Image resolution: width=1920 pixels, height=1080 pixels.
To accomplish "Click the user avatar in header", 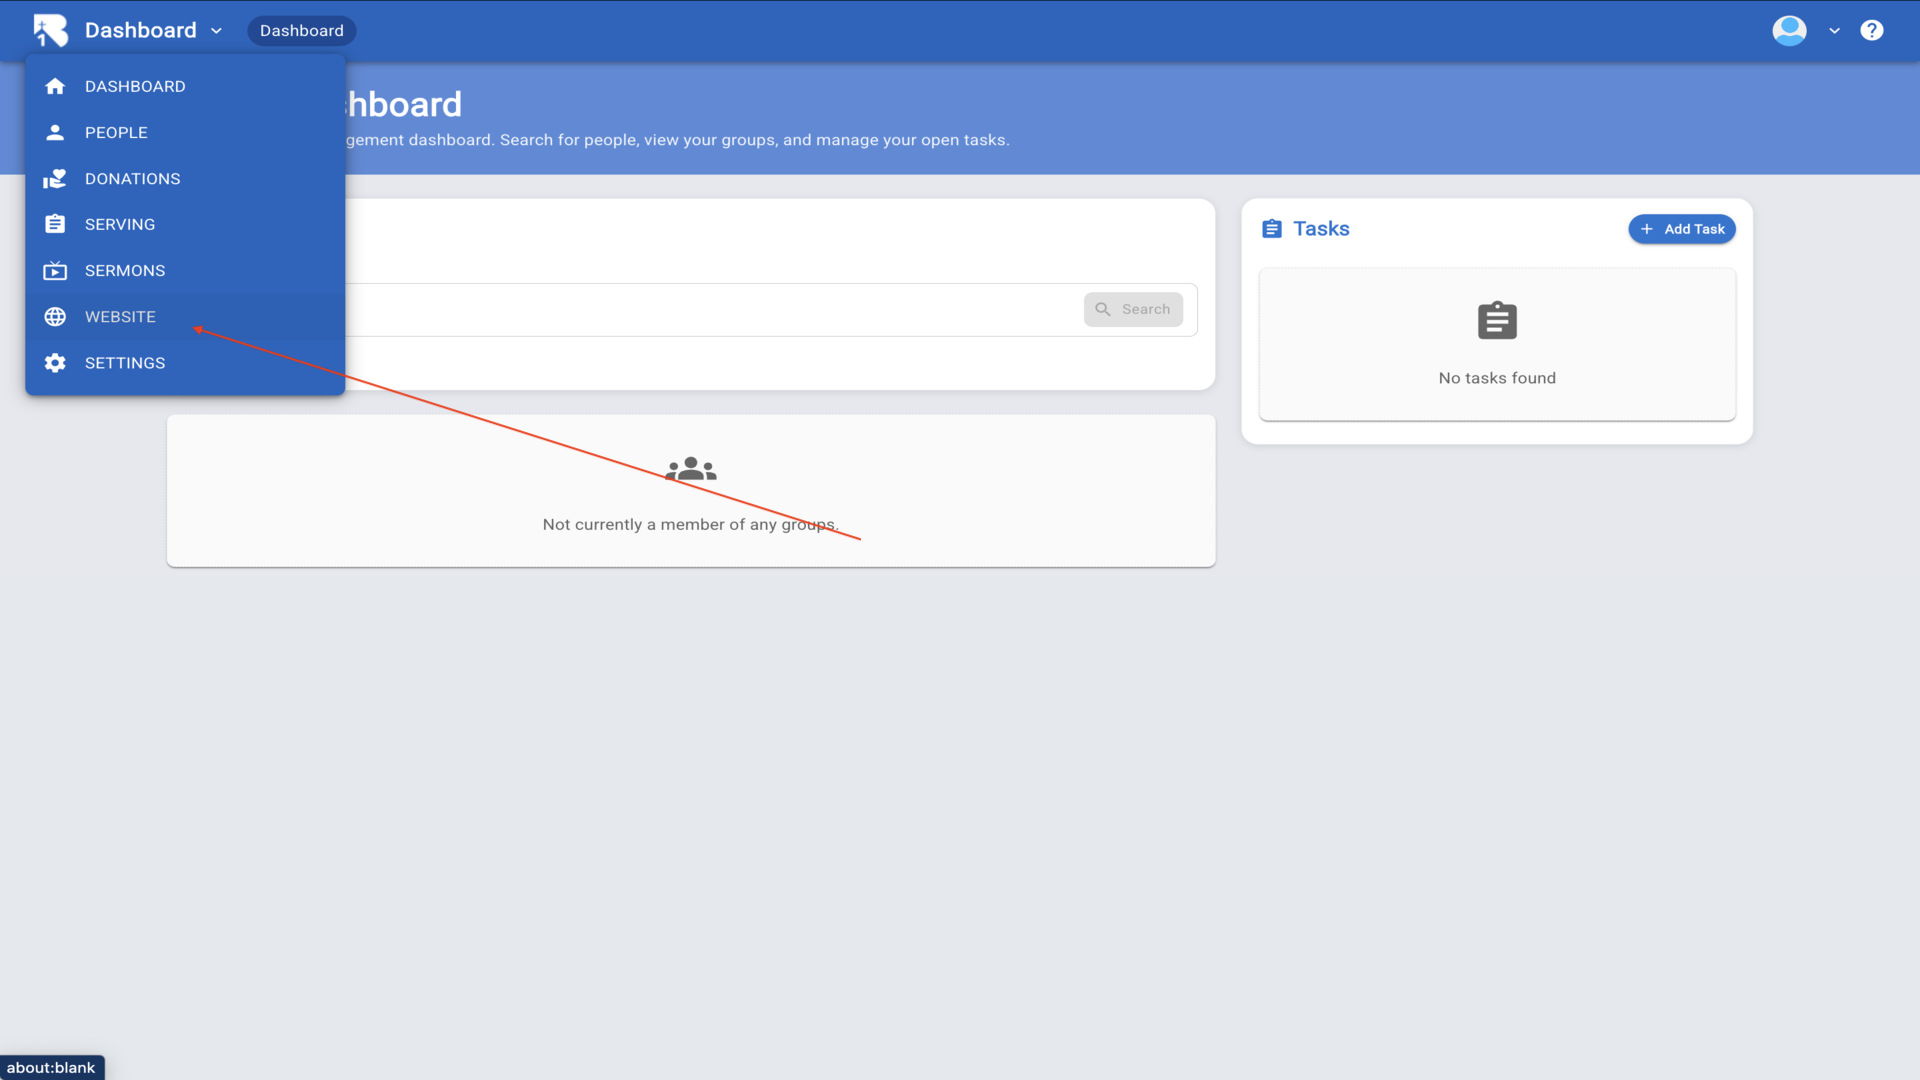I will pos(1789,30).
